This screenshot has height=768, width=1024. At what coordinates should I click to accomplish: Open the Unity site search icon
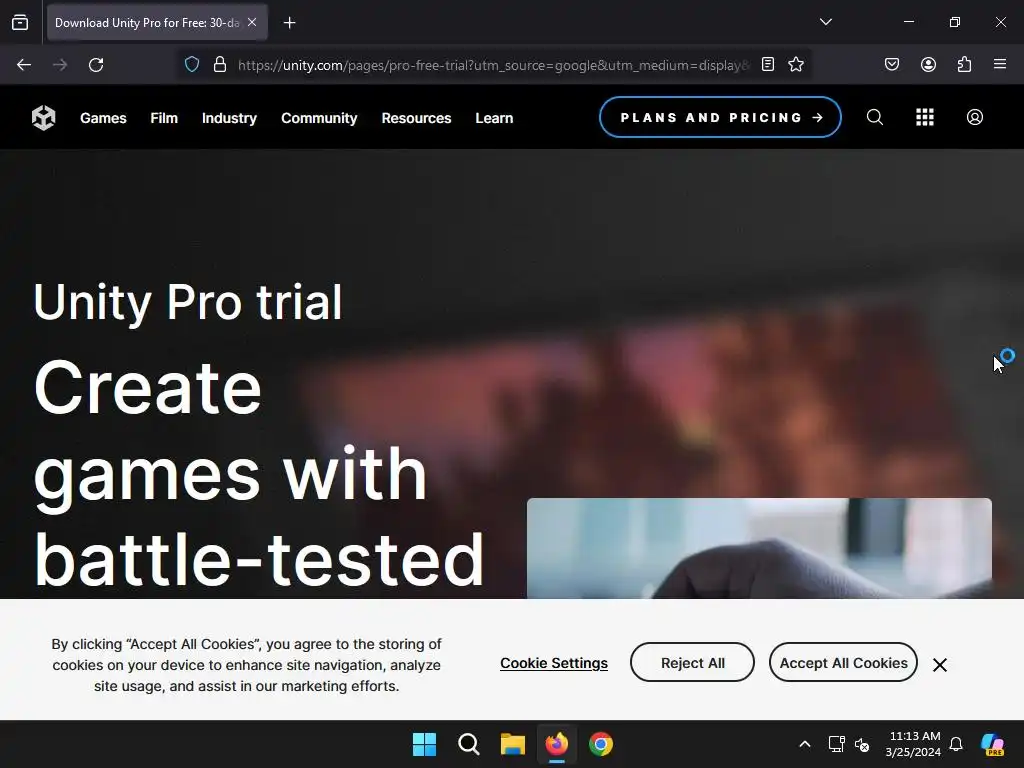(874, 118)
